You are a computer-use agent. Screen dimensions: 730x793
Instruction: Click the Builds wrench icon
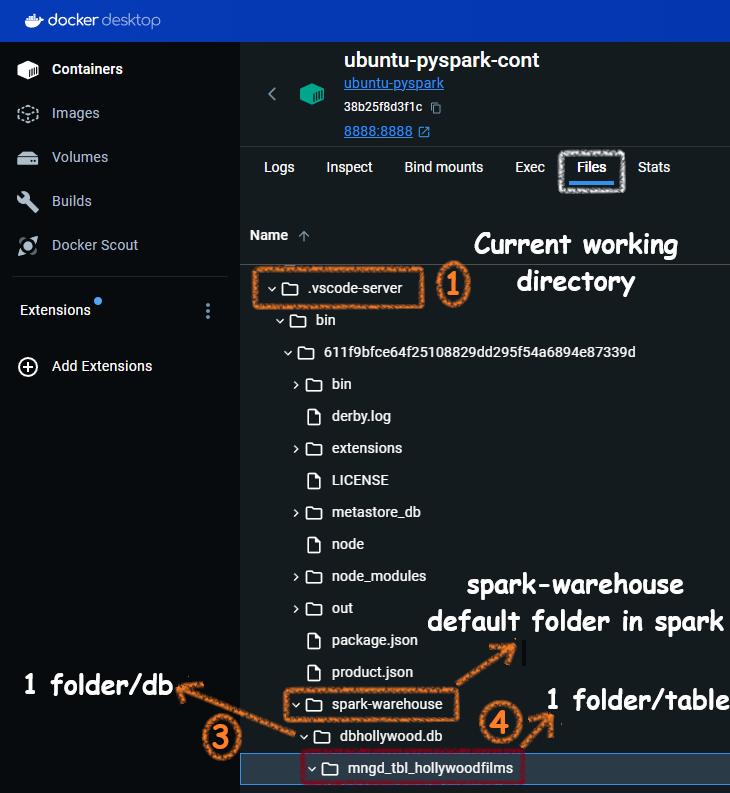point(28,202)
